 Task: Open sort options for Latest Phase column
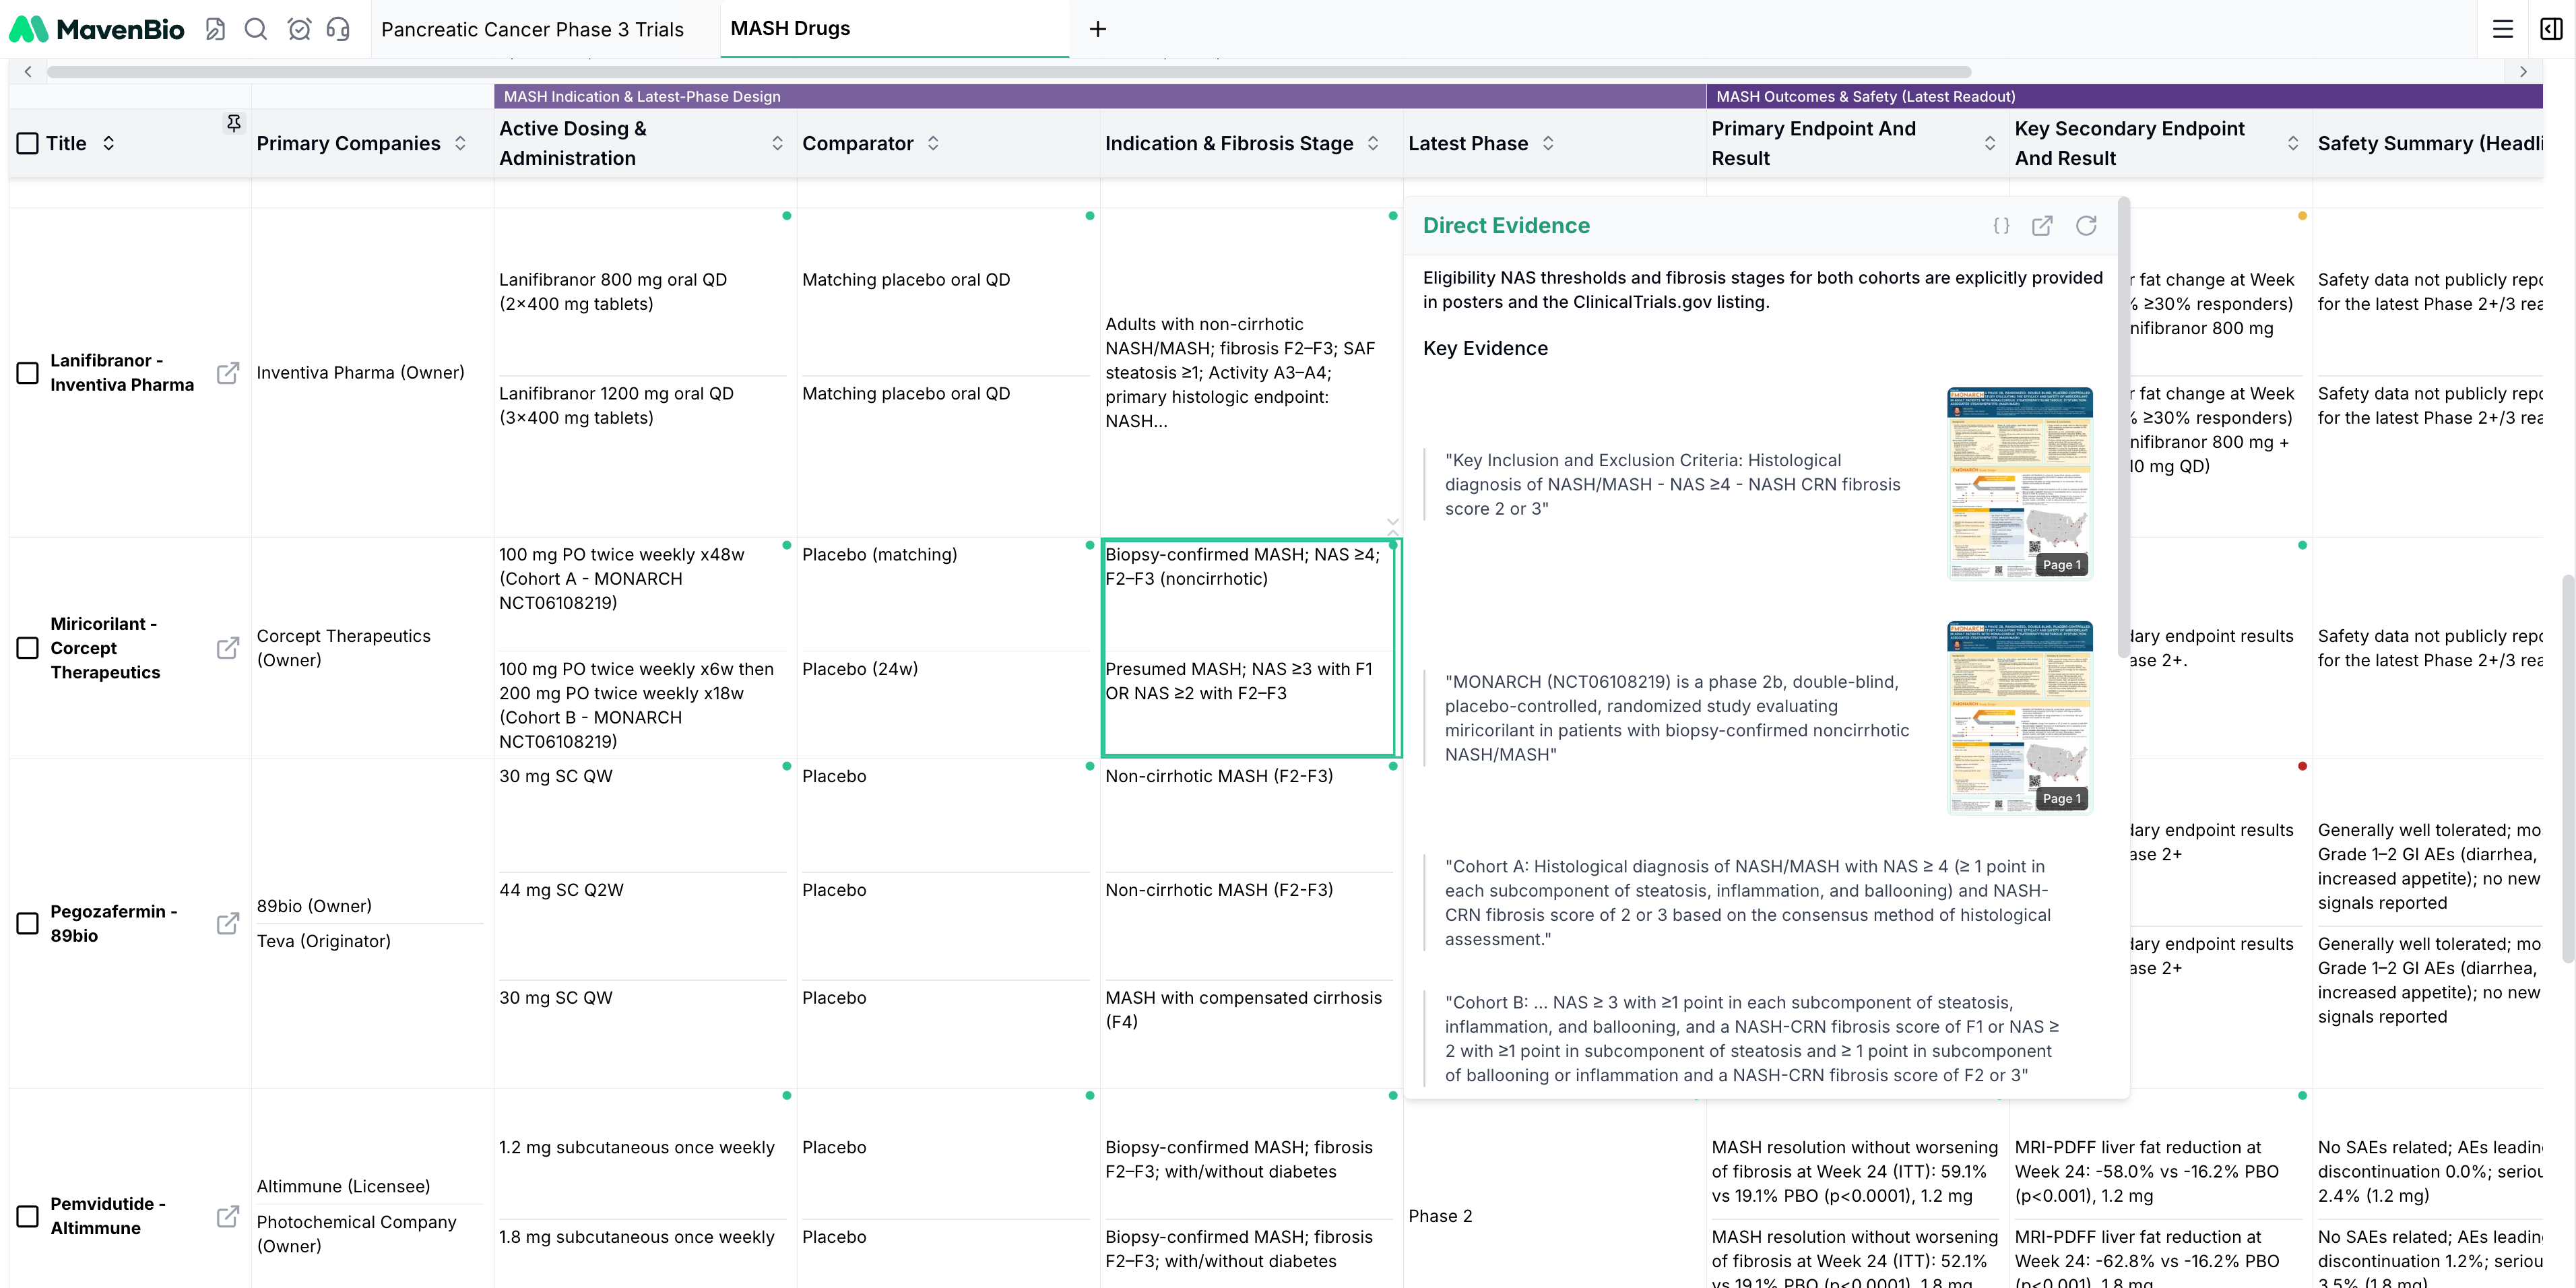pos(1548,143)
